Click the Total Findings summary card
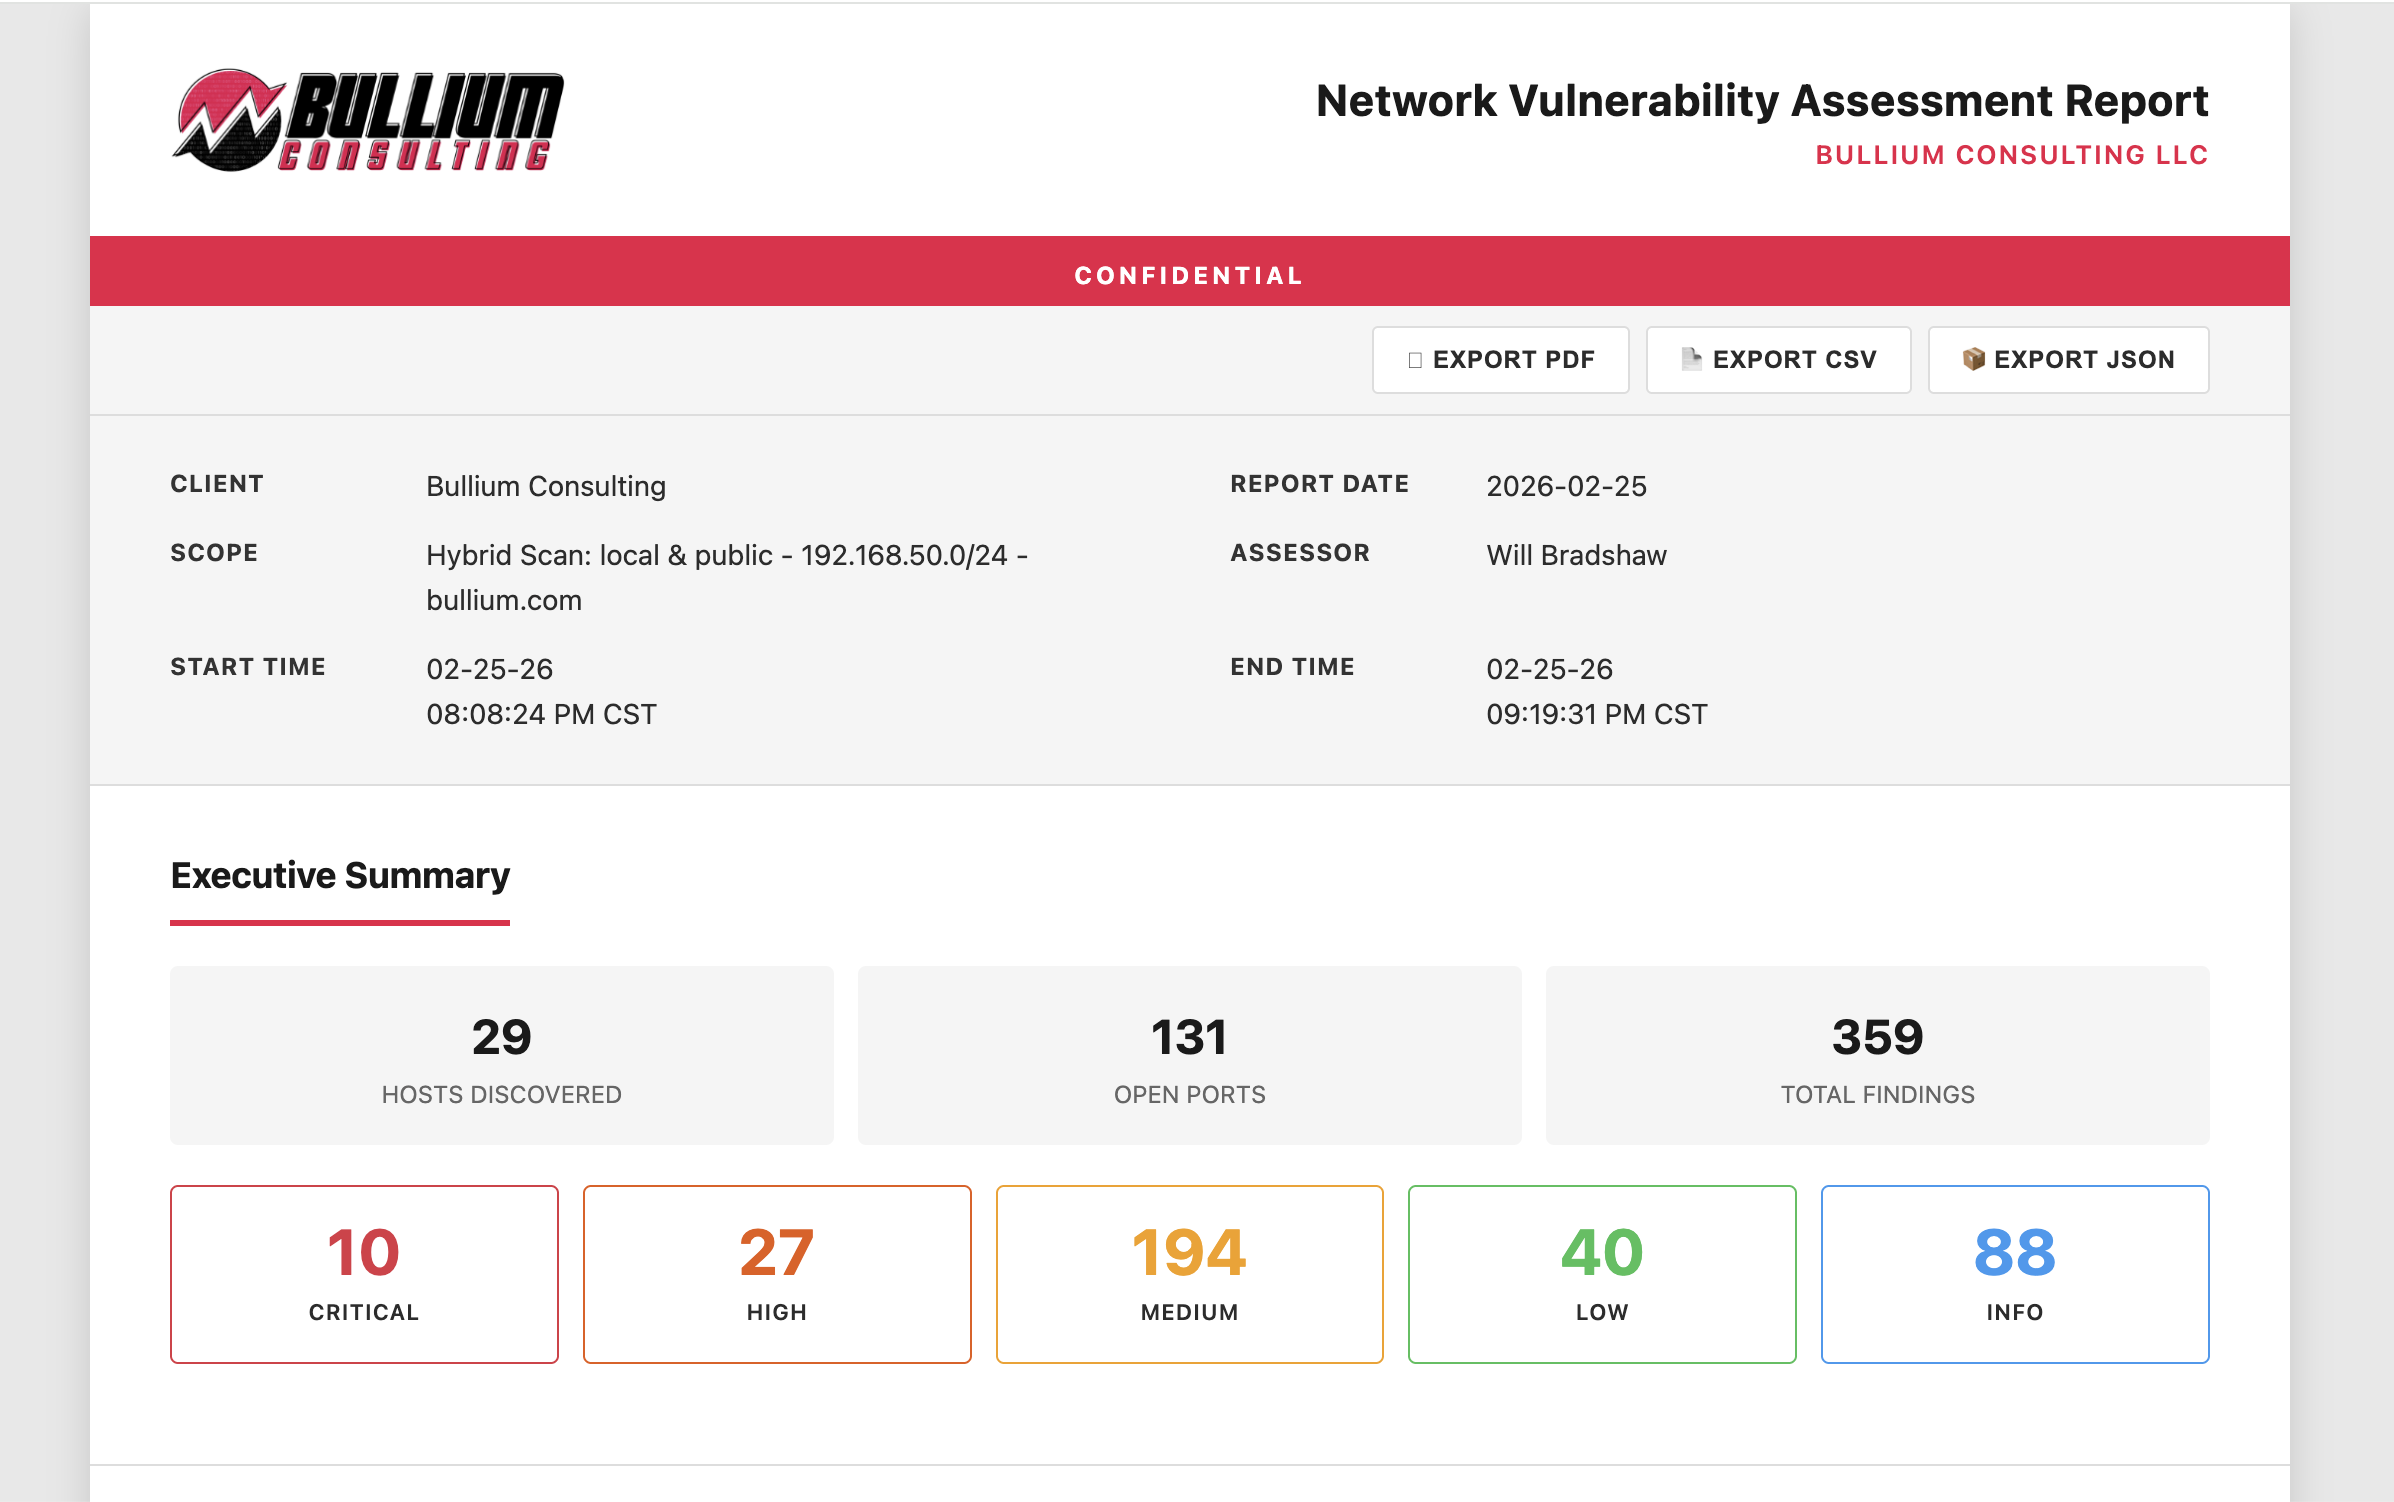 point(1877,1055)
